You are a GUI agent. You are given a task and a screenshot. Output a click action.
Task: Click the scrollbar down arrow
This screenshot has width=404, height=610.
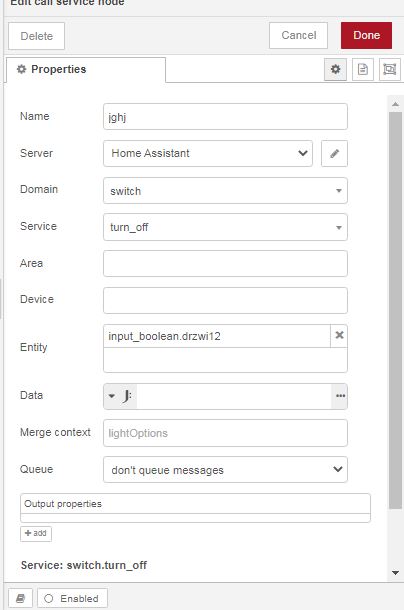(395, 573)
